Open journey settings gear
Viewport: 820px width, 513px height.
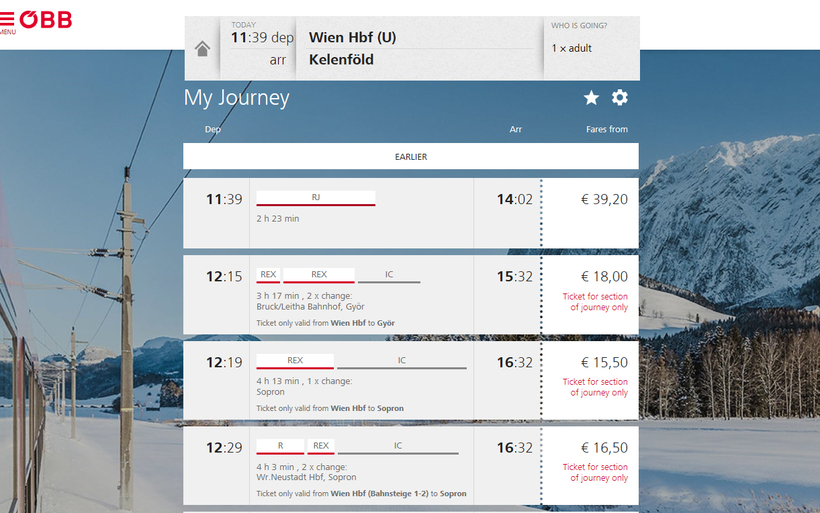pyautogui.click(x=620, y=97)
